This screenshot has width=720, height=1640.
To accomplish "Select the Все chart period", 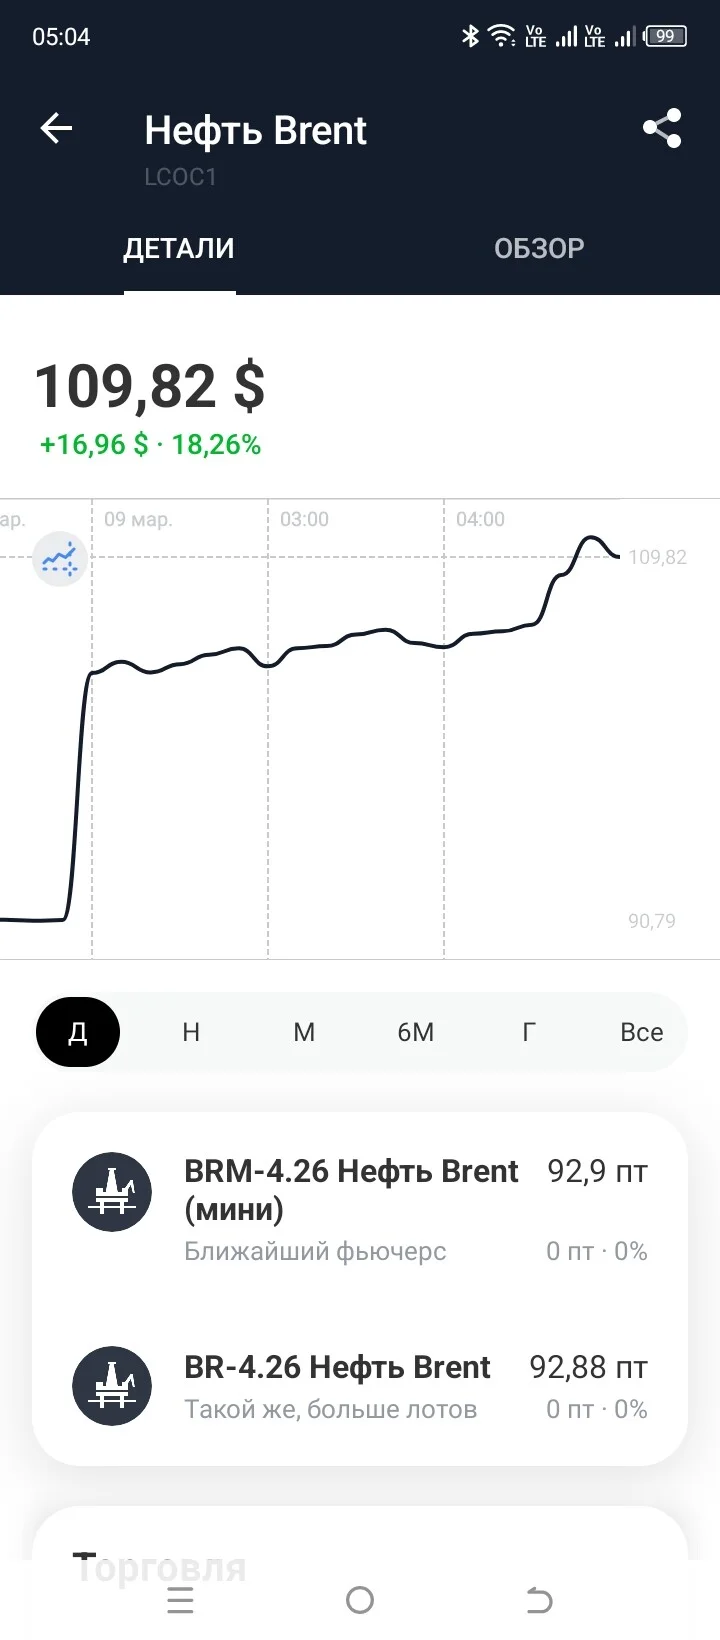I will (x=642, y=1032).
